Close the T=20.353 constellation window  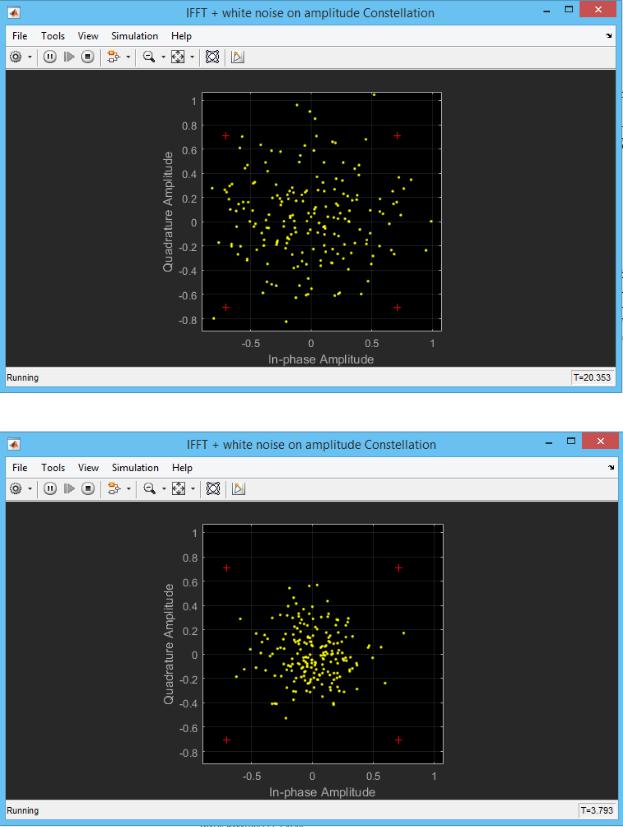point(598,9)
